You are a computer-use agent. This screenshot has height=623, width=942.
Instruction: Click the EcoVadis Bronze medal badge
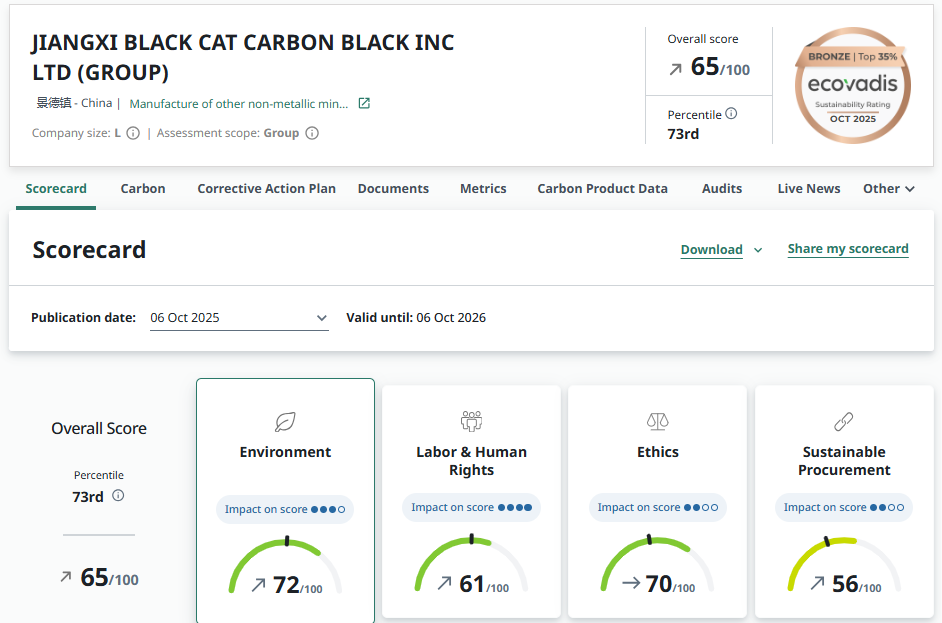(x=853, y=86)
